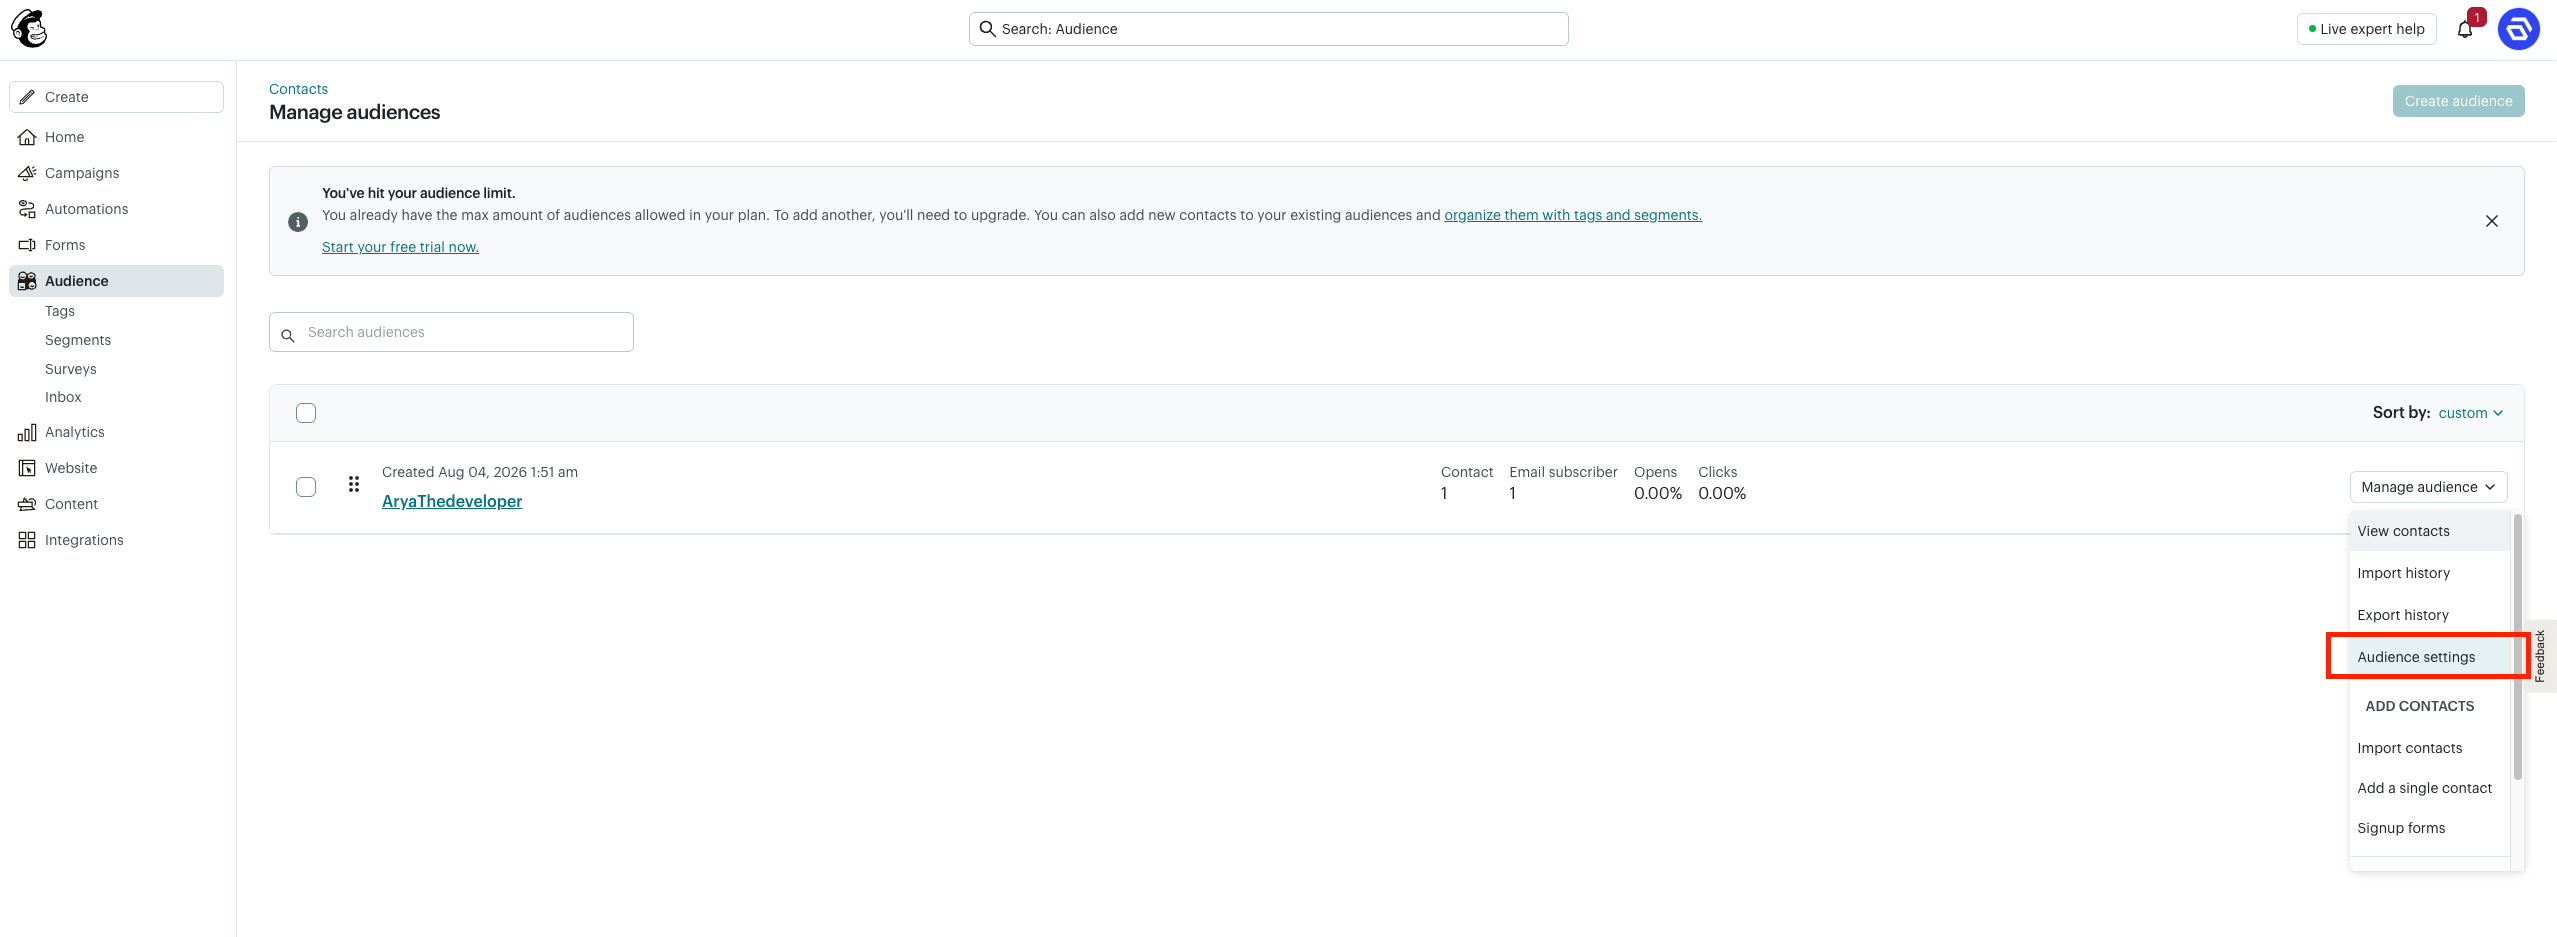Choose Import history in the dropdown

[x=2429, y=573]
